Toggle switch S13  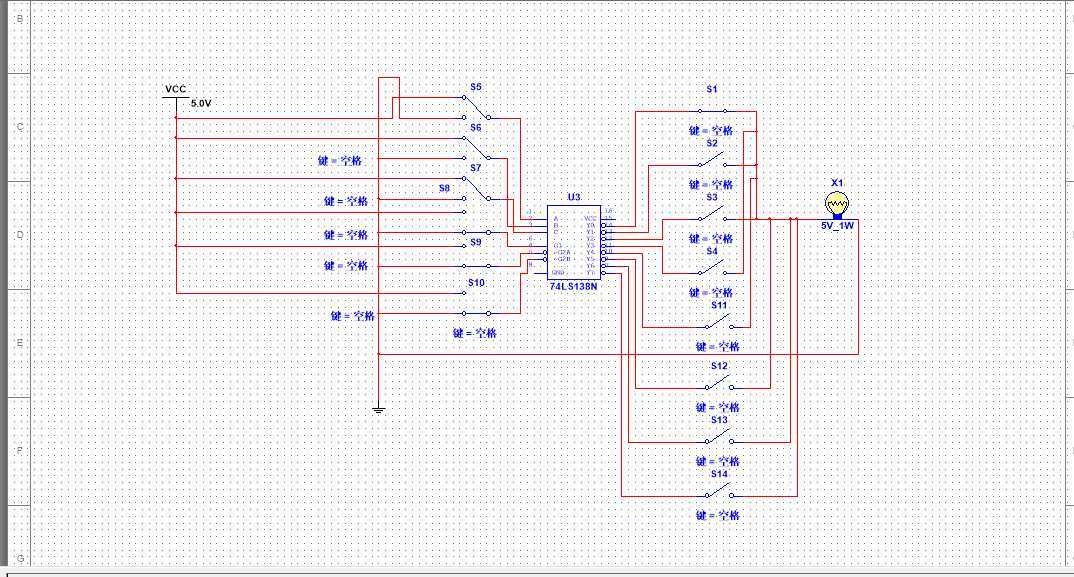(719, 437)
